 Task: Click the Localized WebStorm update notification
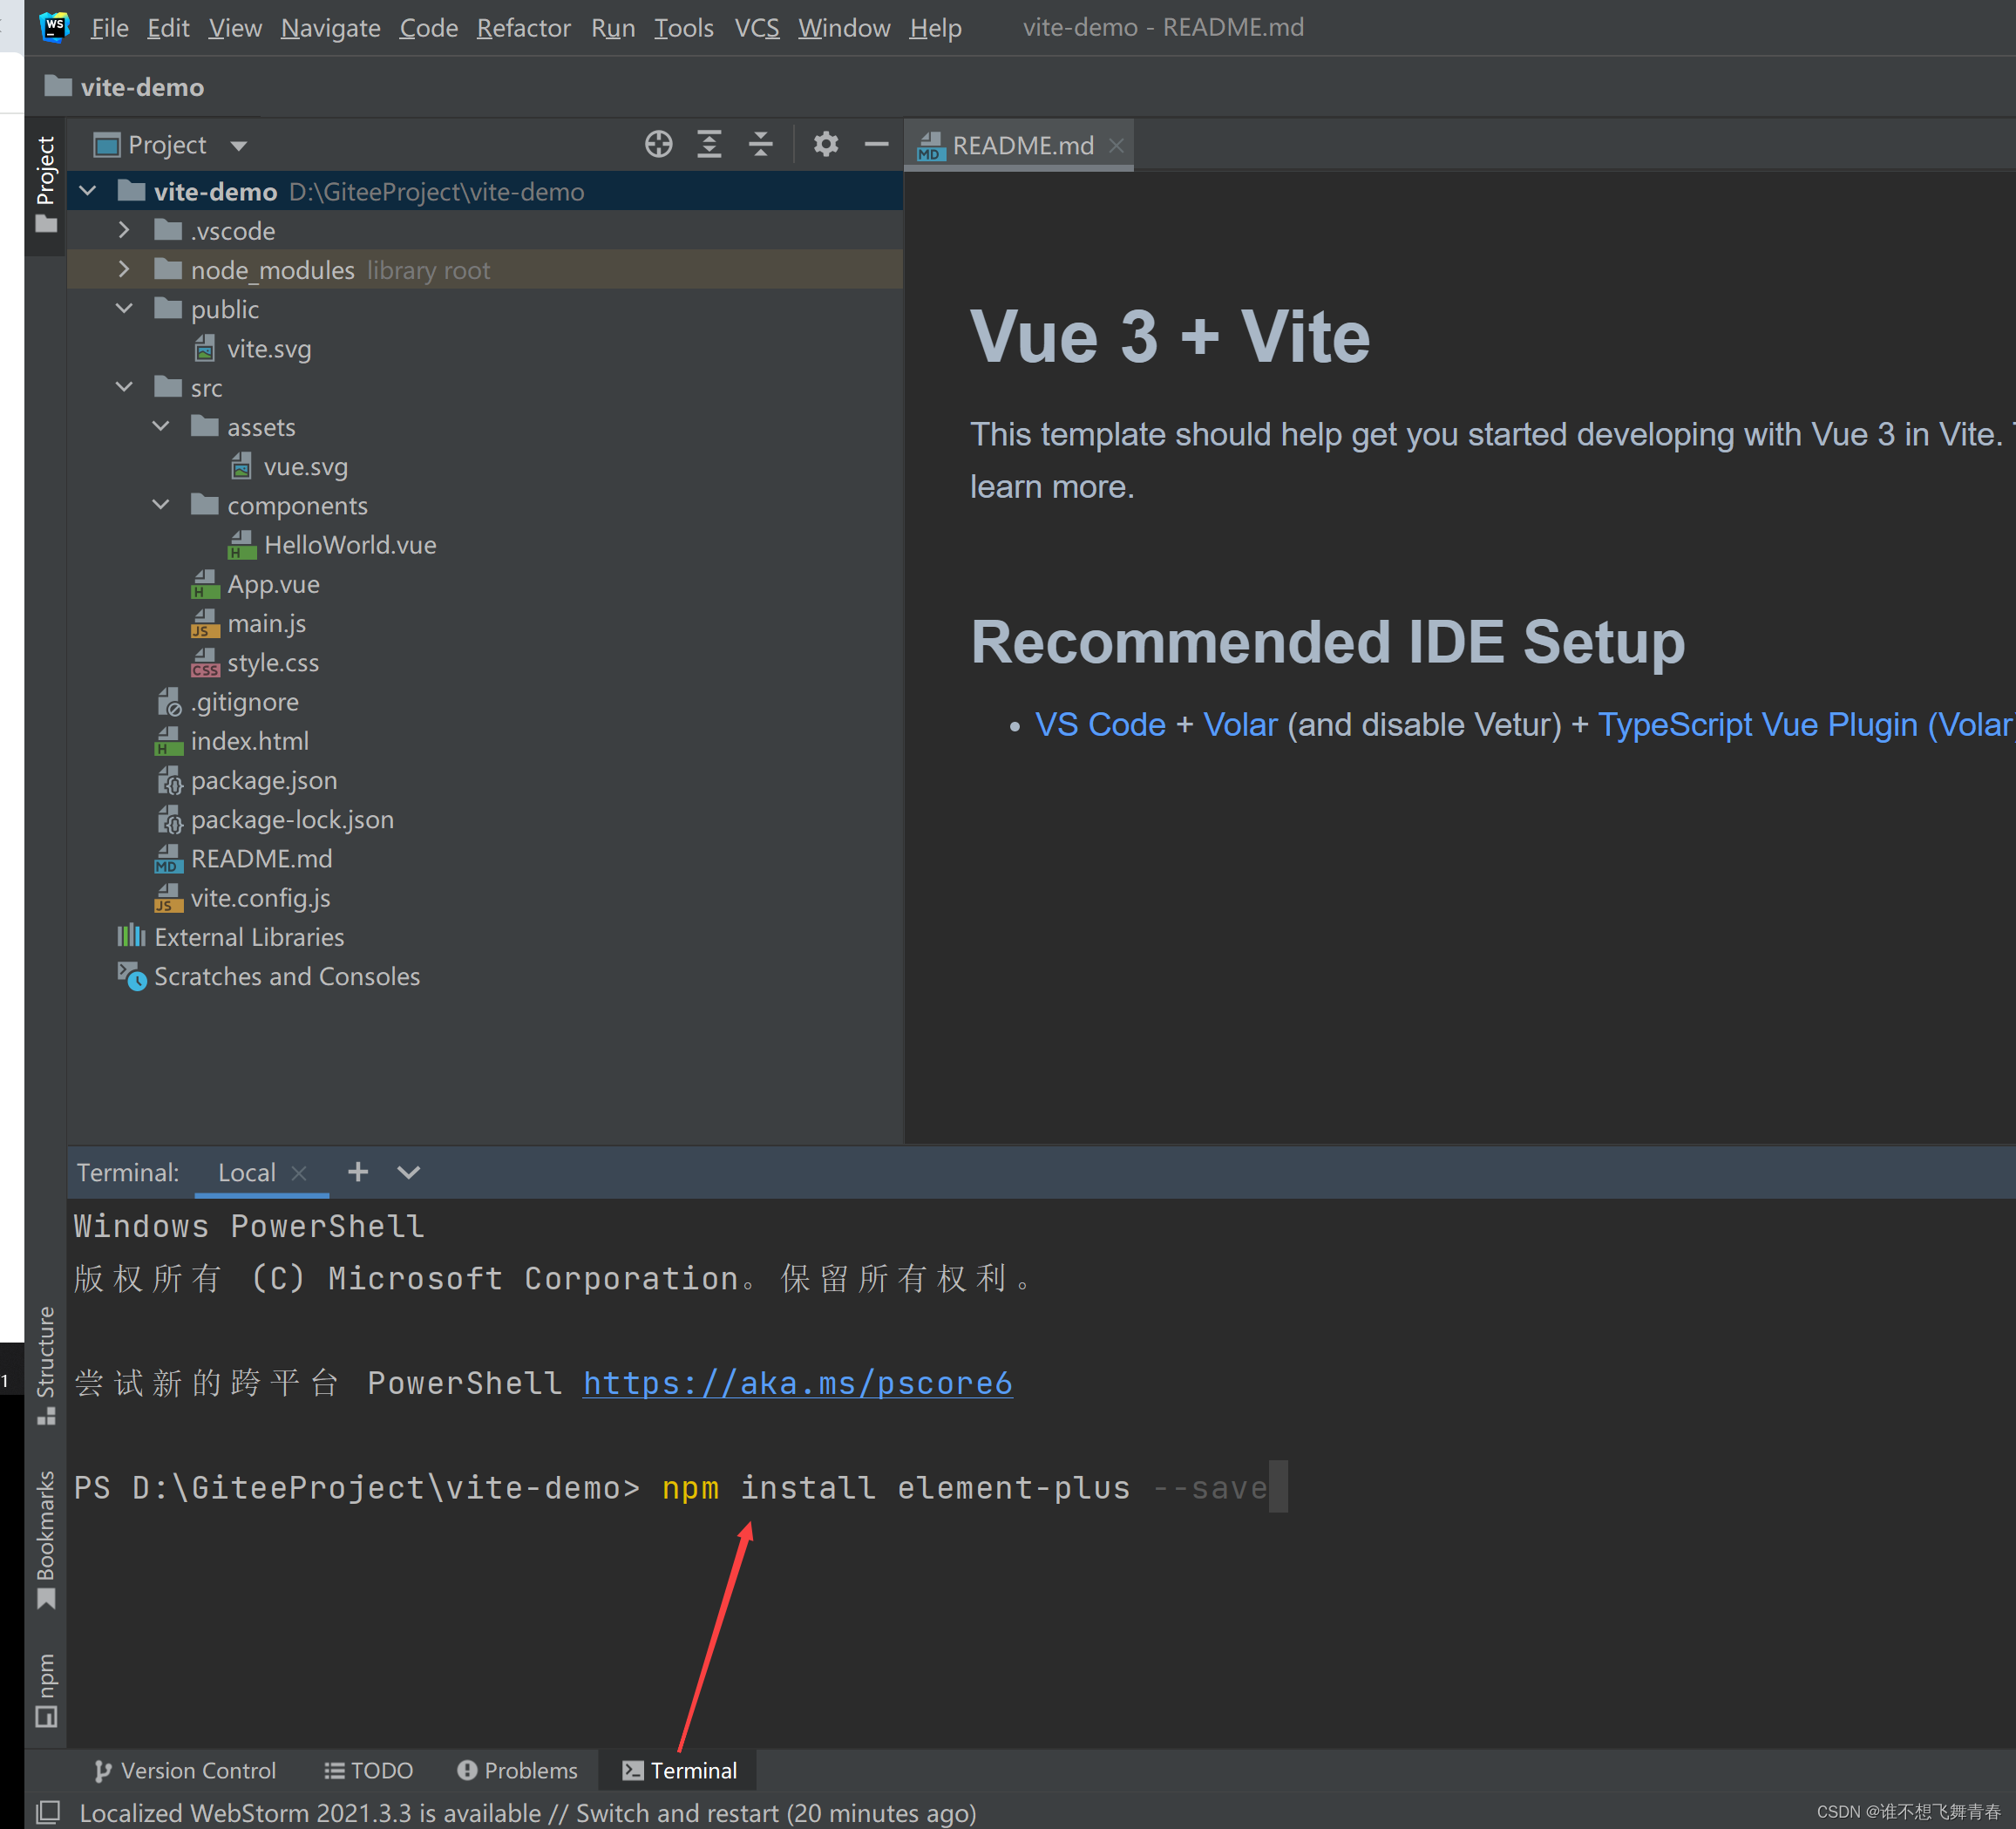(x=528, y=1812)
